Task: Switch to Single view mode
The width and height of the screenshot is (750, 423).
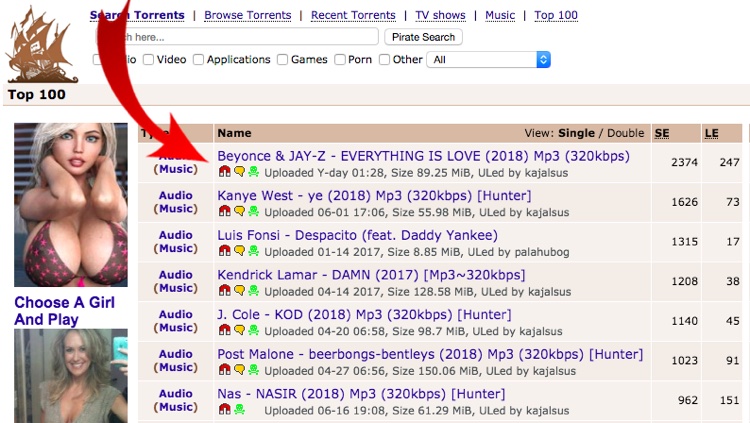Action: (576, 133)
